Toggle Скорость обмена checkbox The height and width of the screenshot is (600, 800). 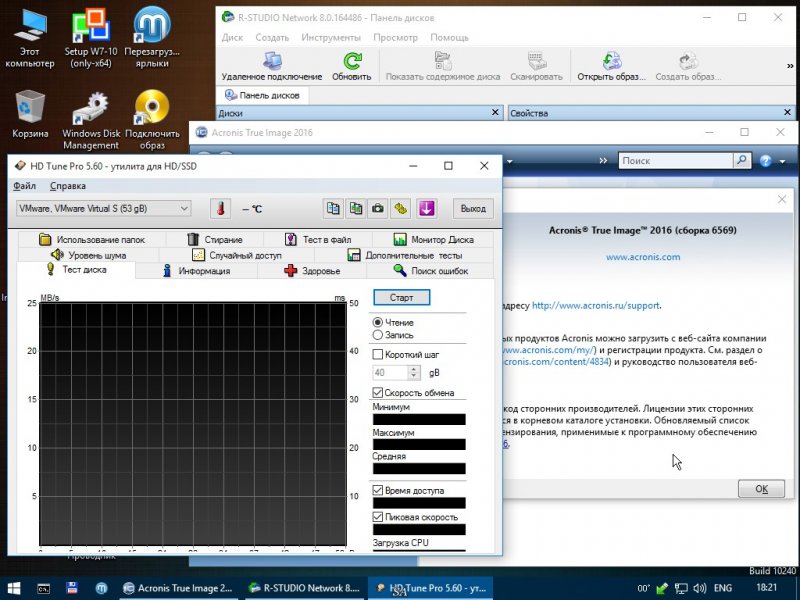coord(378,392)
